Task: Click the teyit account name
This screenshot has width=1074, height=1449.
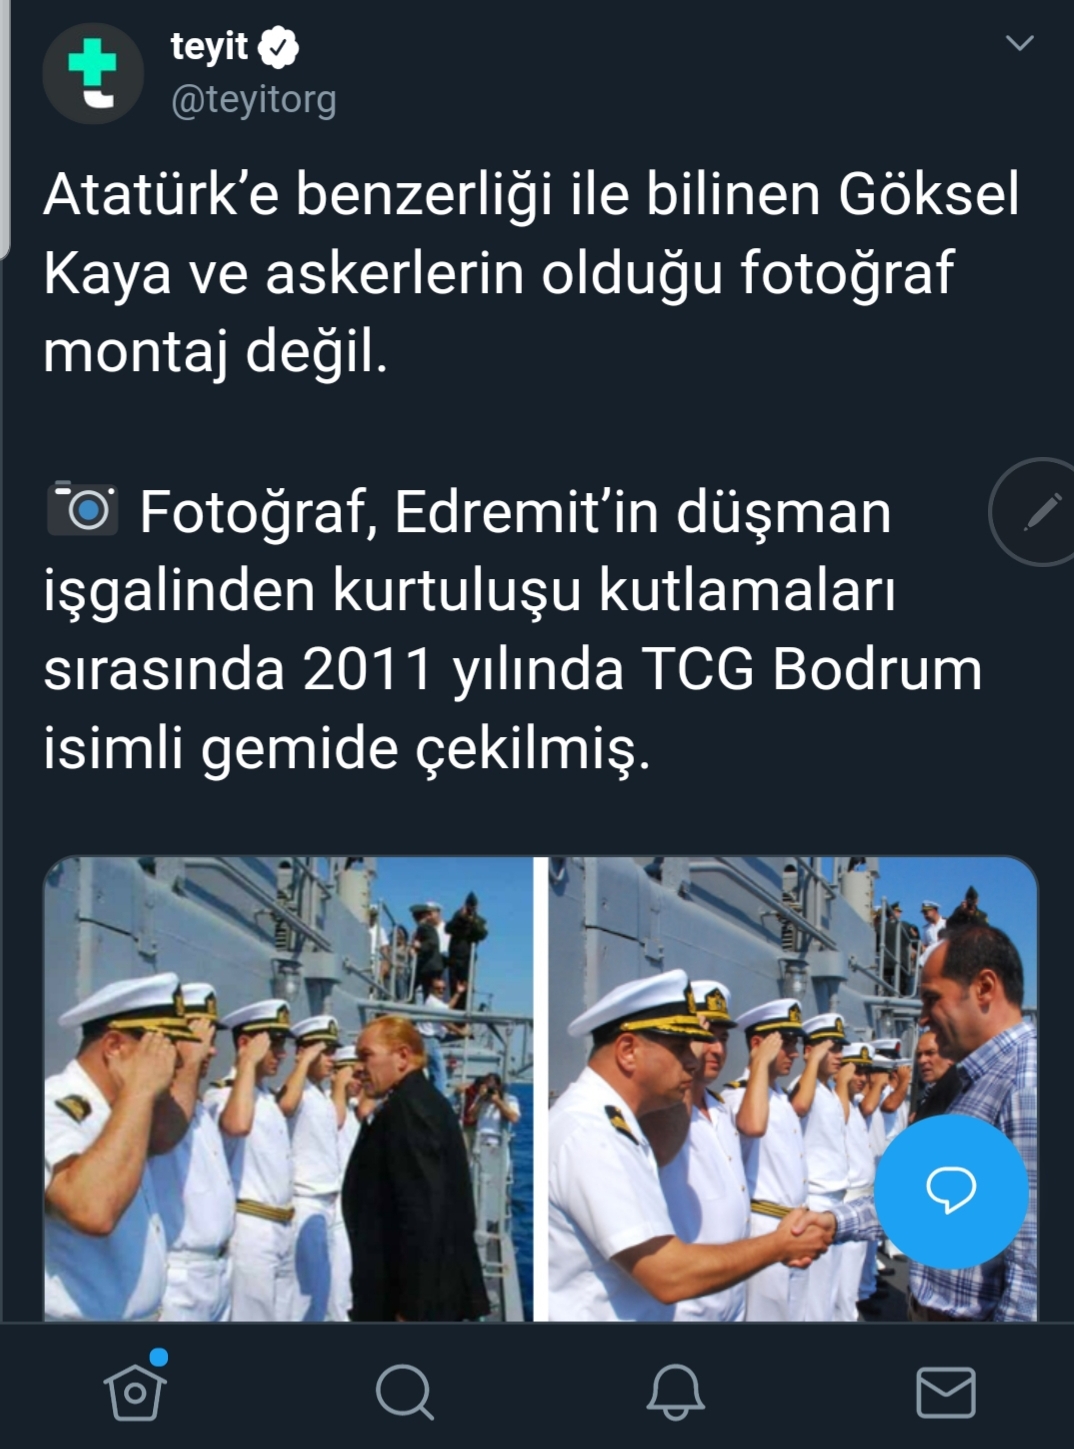Action: [209, 46]
